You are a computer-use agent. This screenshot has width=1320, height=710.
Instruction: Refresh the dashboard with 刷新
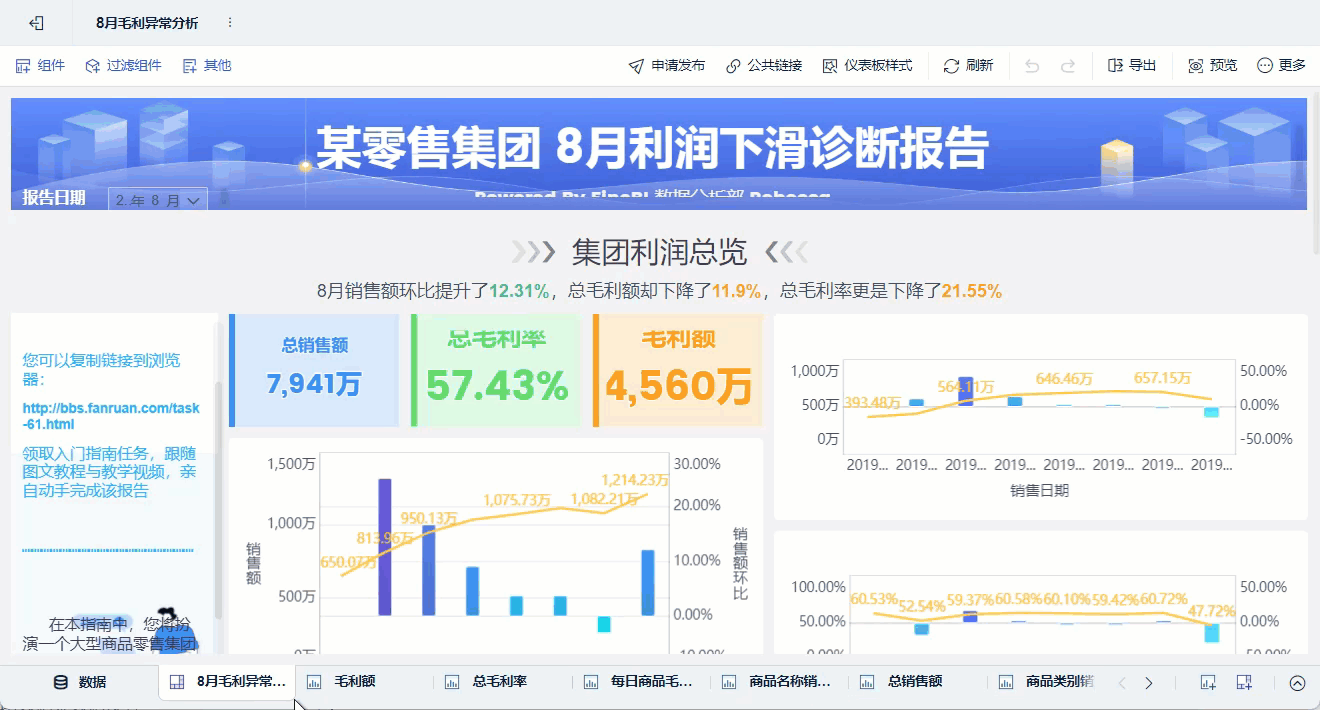click(x=969, y=65)
